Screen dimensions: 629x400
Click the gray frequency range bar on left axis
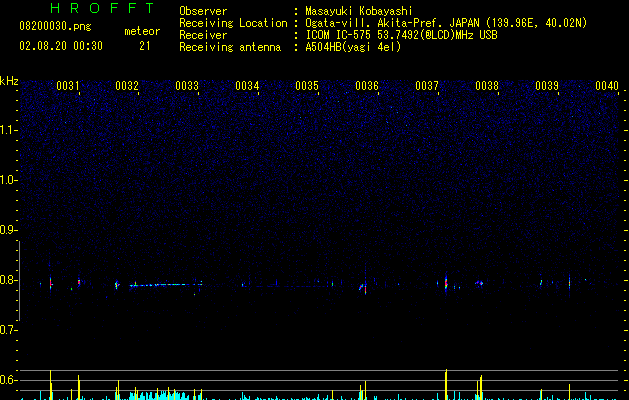(19, 281)
